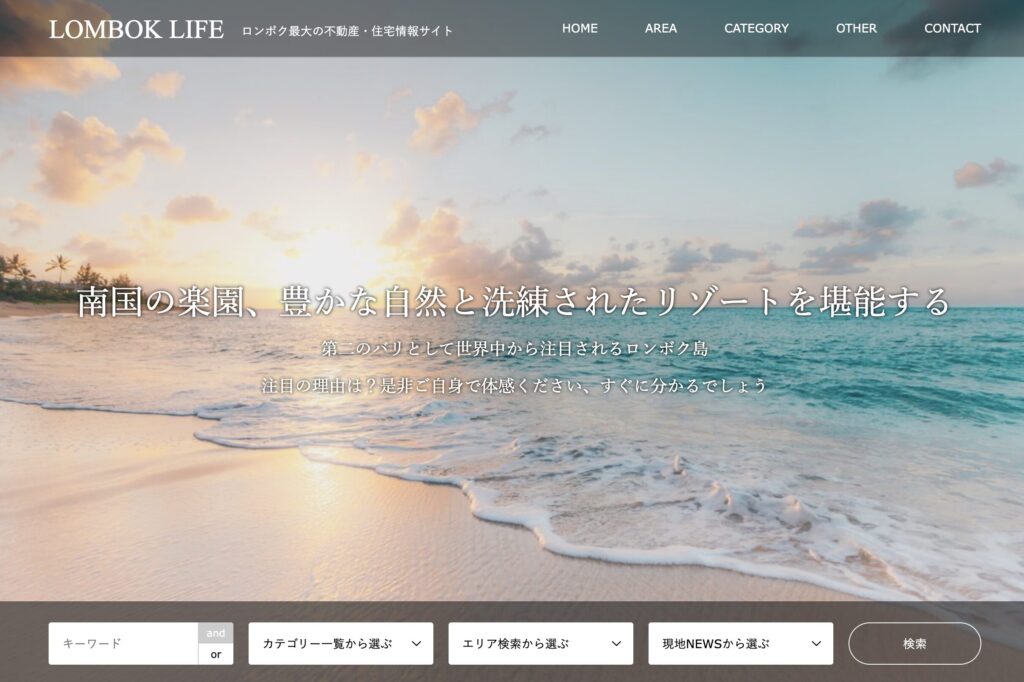
Task: Click the chevron arrow in the local NEWS selector
Action: coord(816,644)
